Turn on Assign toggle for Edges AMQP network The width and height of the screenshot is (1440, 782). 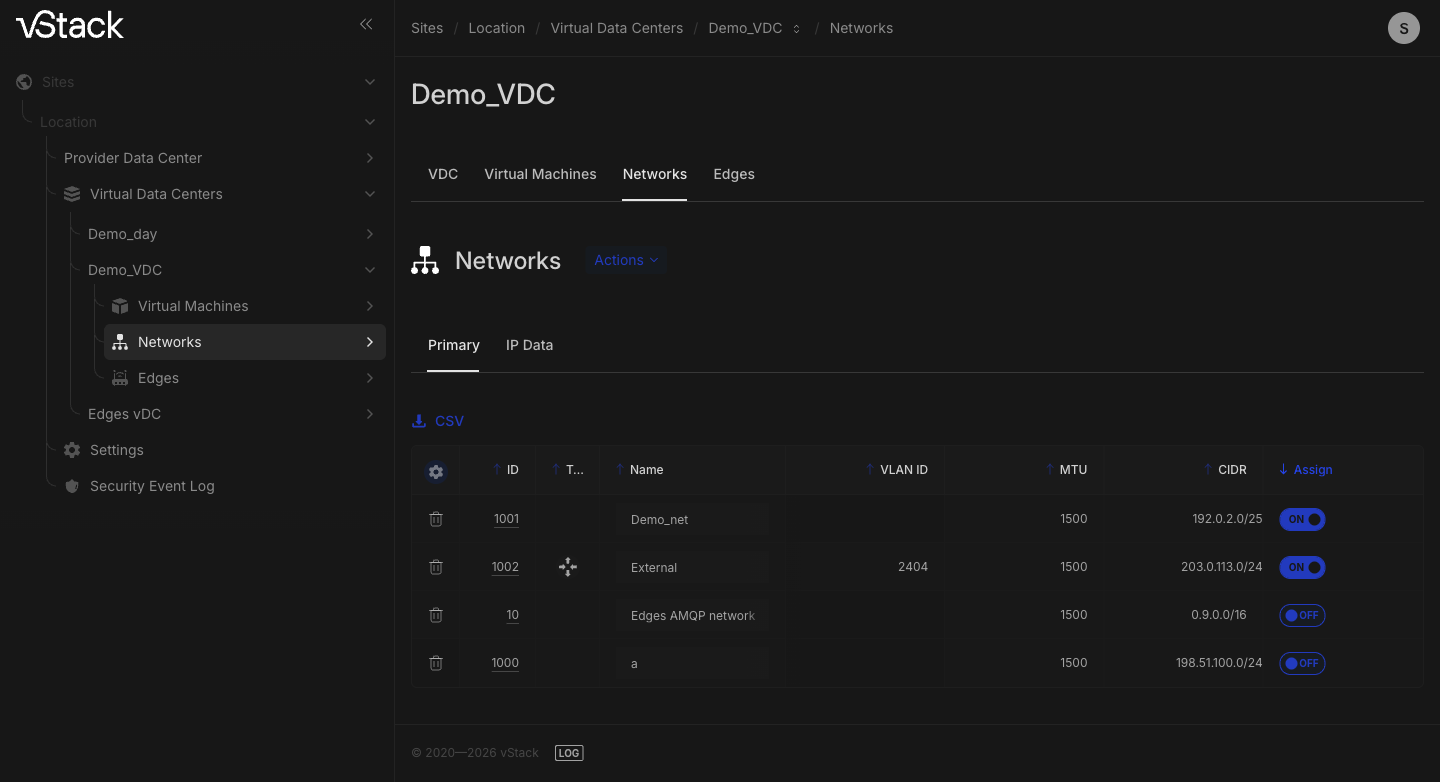(1302, 615)
